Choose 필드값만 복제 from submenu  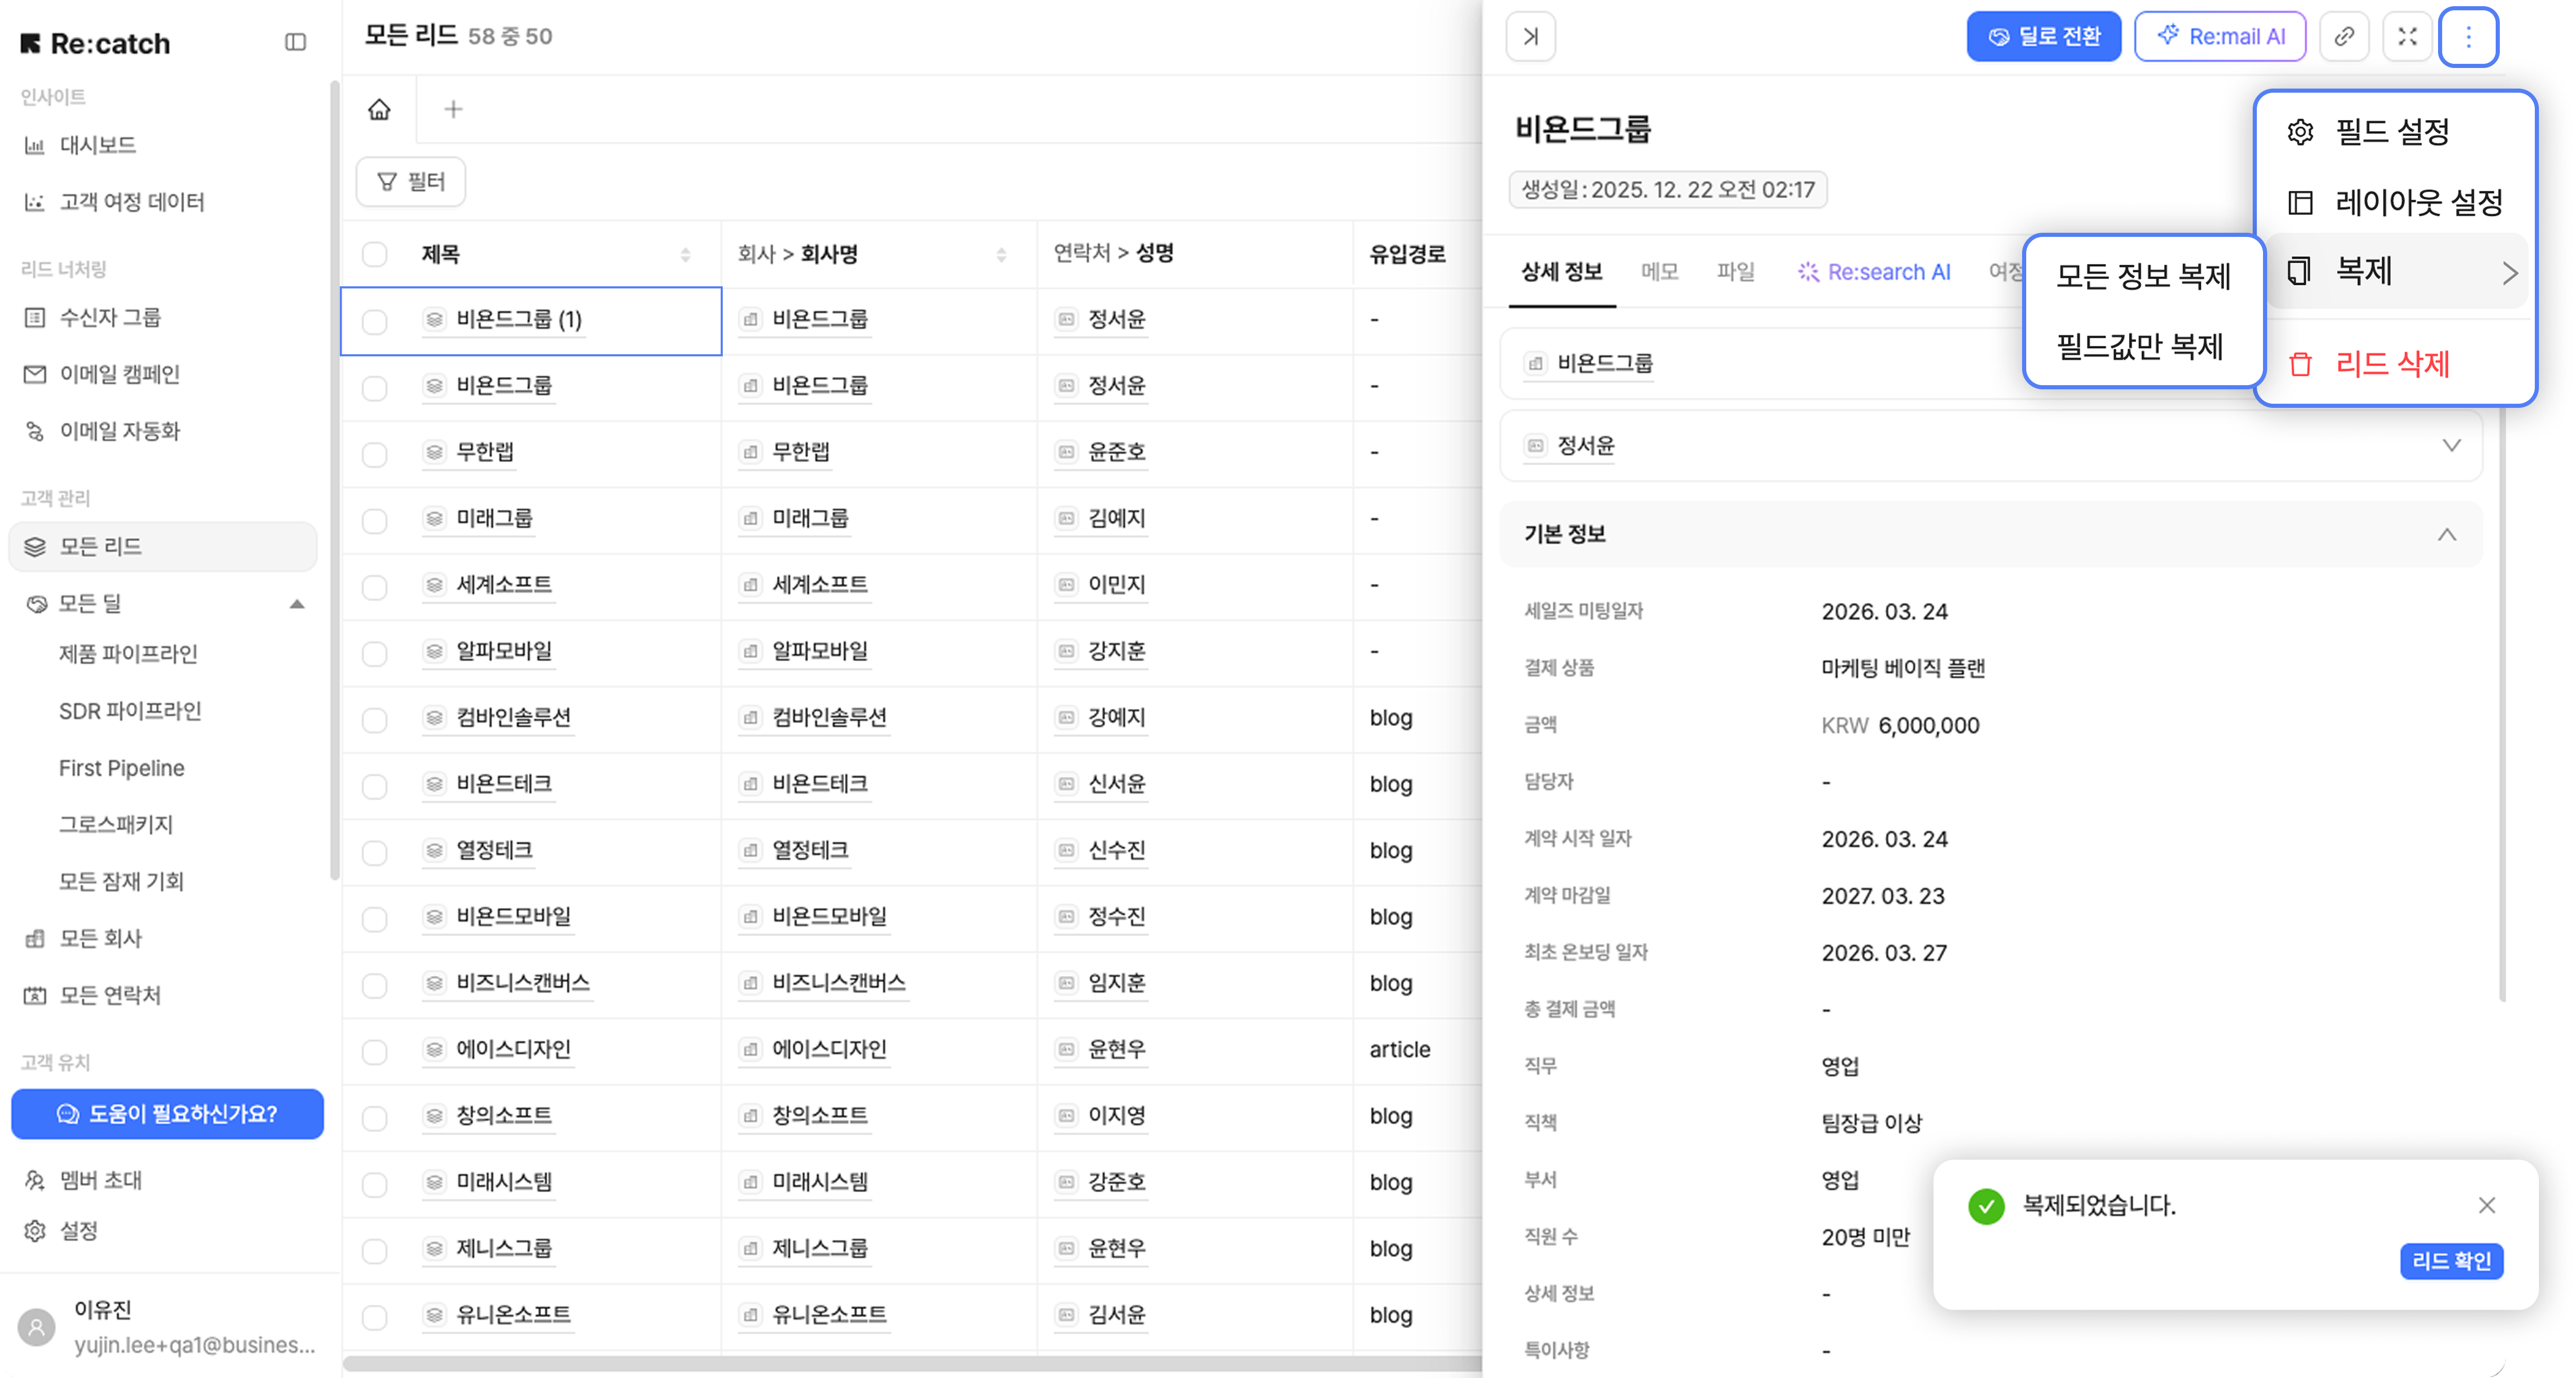[2139, 347]
